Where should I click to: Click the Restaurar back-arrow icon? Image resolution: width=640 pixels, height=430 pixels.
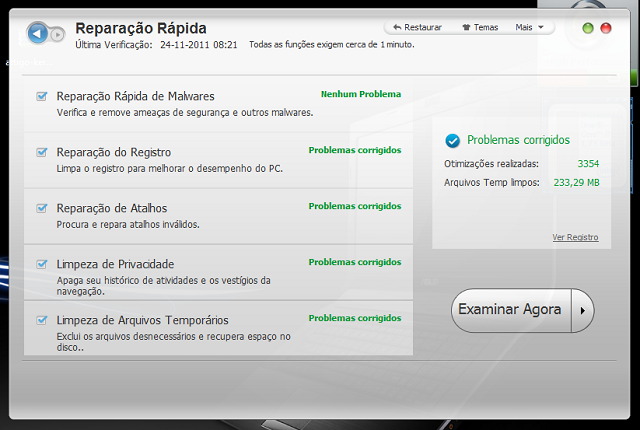click(x=397, y=27)
